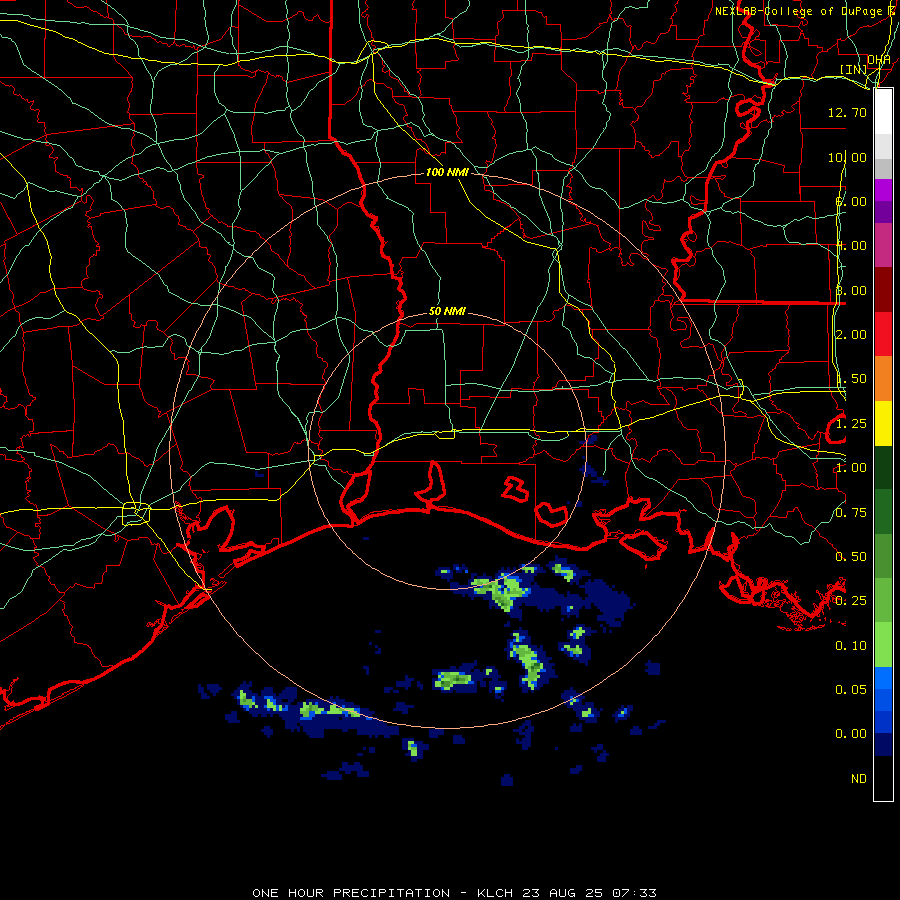Click the 0.25 legend value

[851, 601]
